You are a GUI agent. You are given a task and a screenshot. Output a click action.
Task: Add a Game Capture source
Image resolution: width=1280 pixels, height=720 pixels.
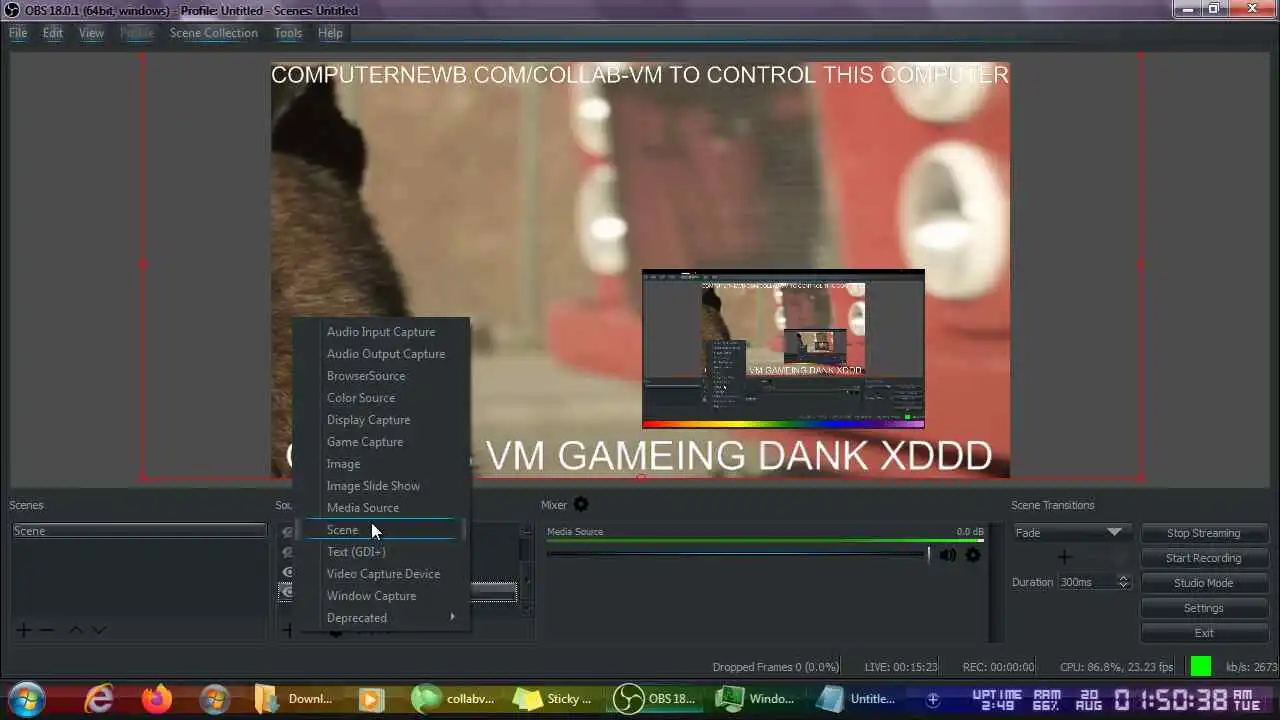tap(380, 442)
